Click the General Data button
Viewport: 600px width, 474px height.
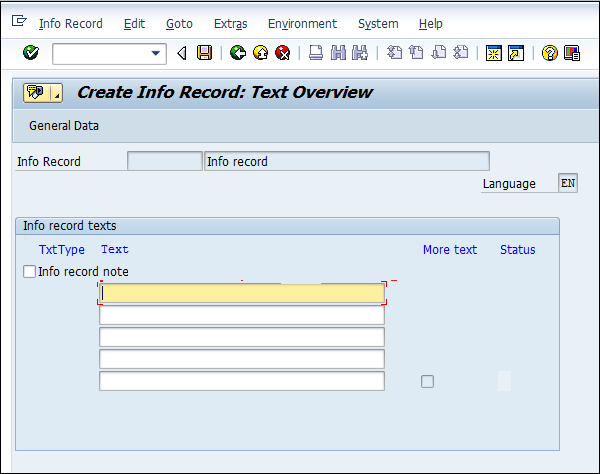tap(64, 126)
